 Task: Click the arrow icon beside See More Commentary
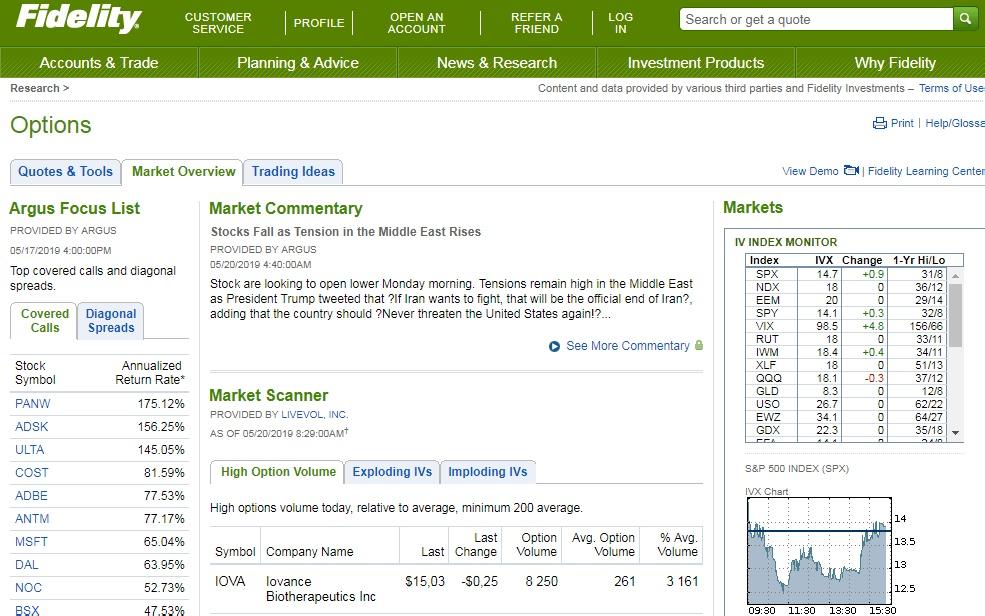[x=554, y=346]
